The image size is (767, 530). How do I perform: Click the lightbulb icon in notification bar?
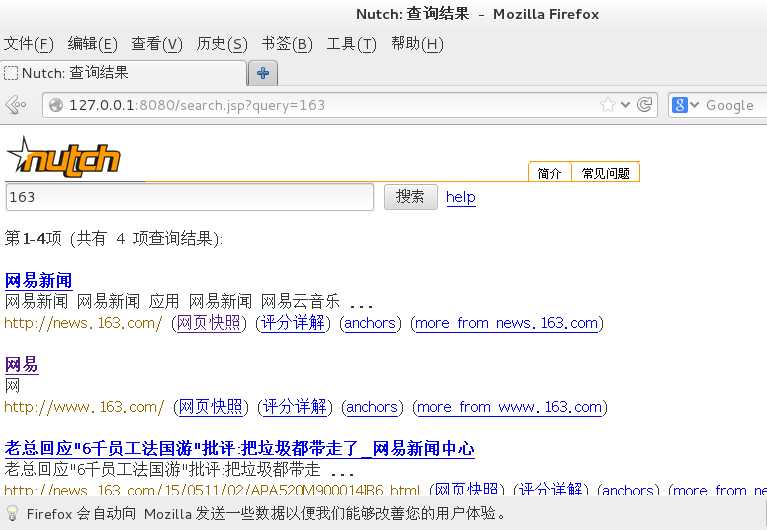click(12, 513)
